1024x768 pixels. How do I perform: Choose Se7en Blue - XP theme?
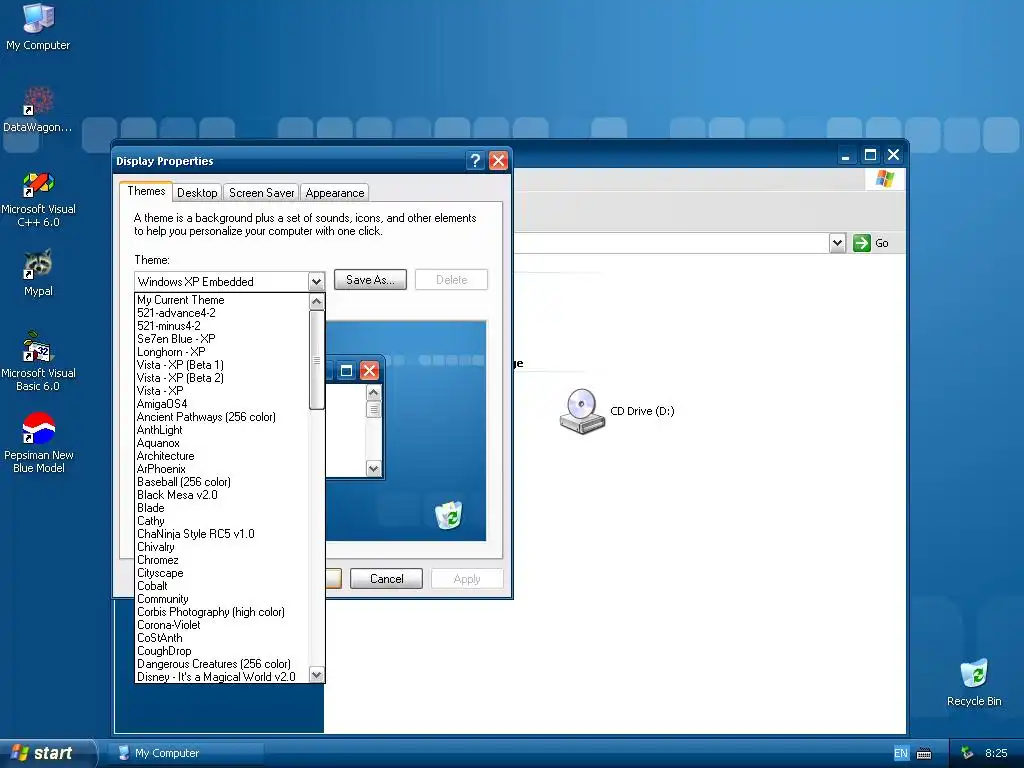tap(222, 339)
